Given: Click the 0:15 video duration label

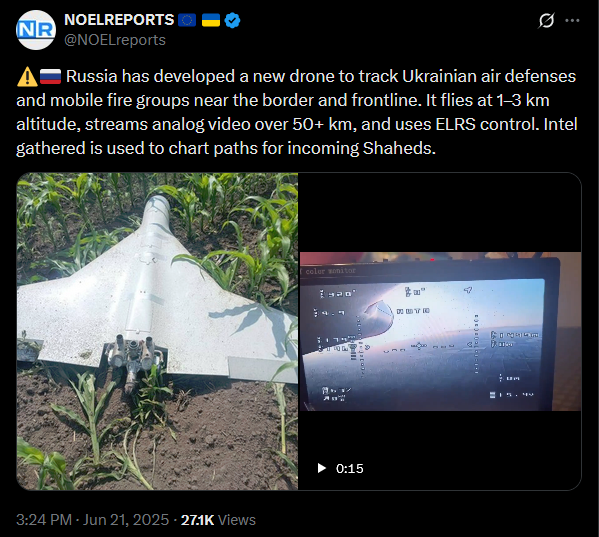Looking at the screenshot, I should pos(350,469).
